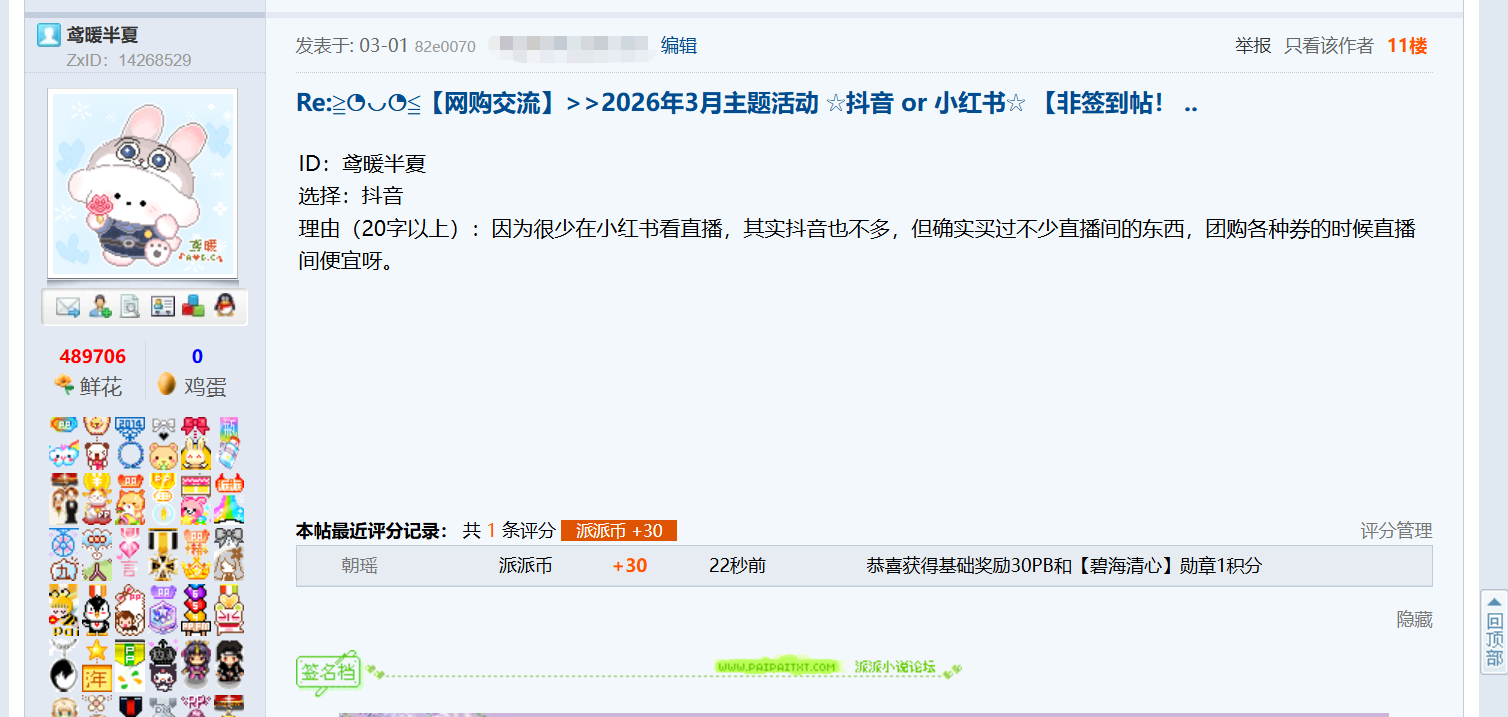Open the search user's posts icon

pos(130,307)
